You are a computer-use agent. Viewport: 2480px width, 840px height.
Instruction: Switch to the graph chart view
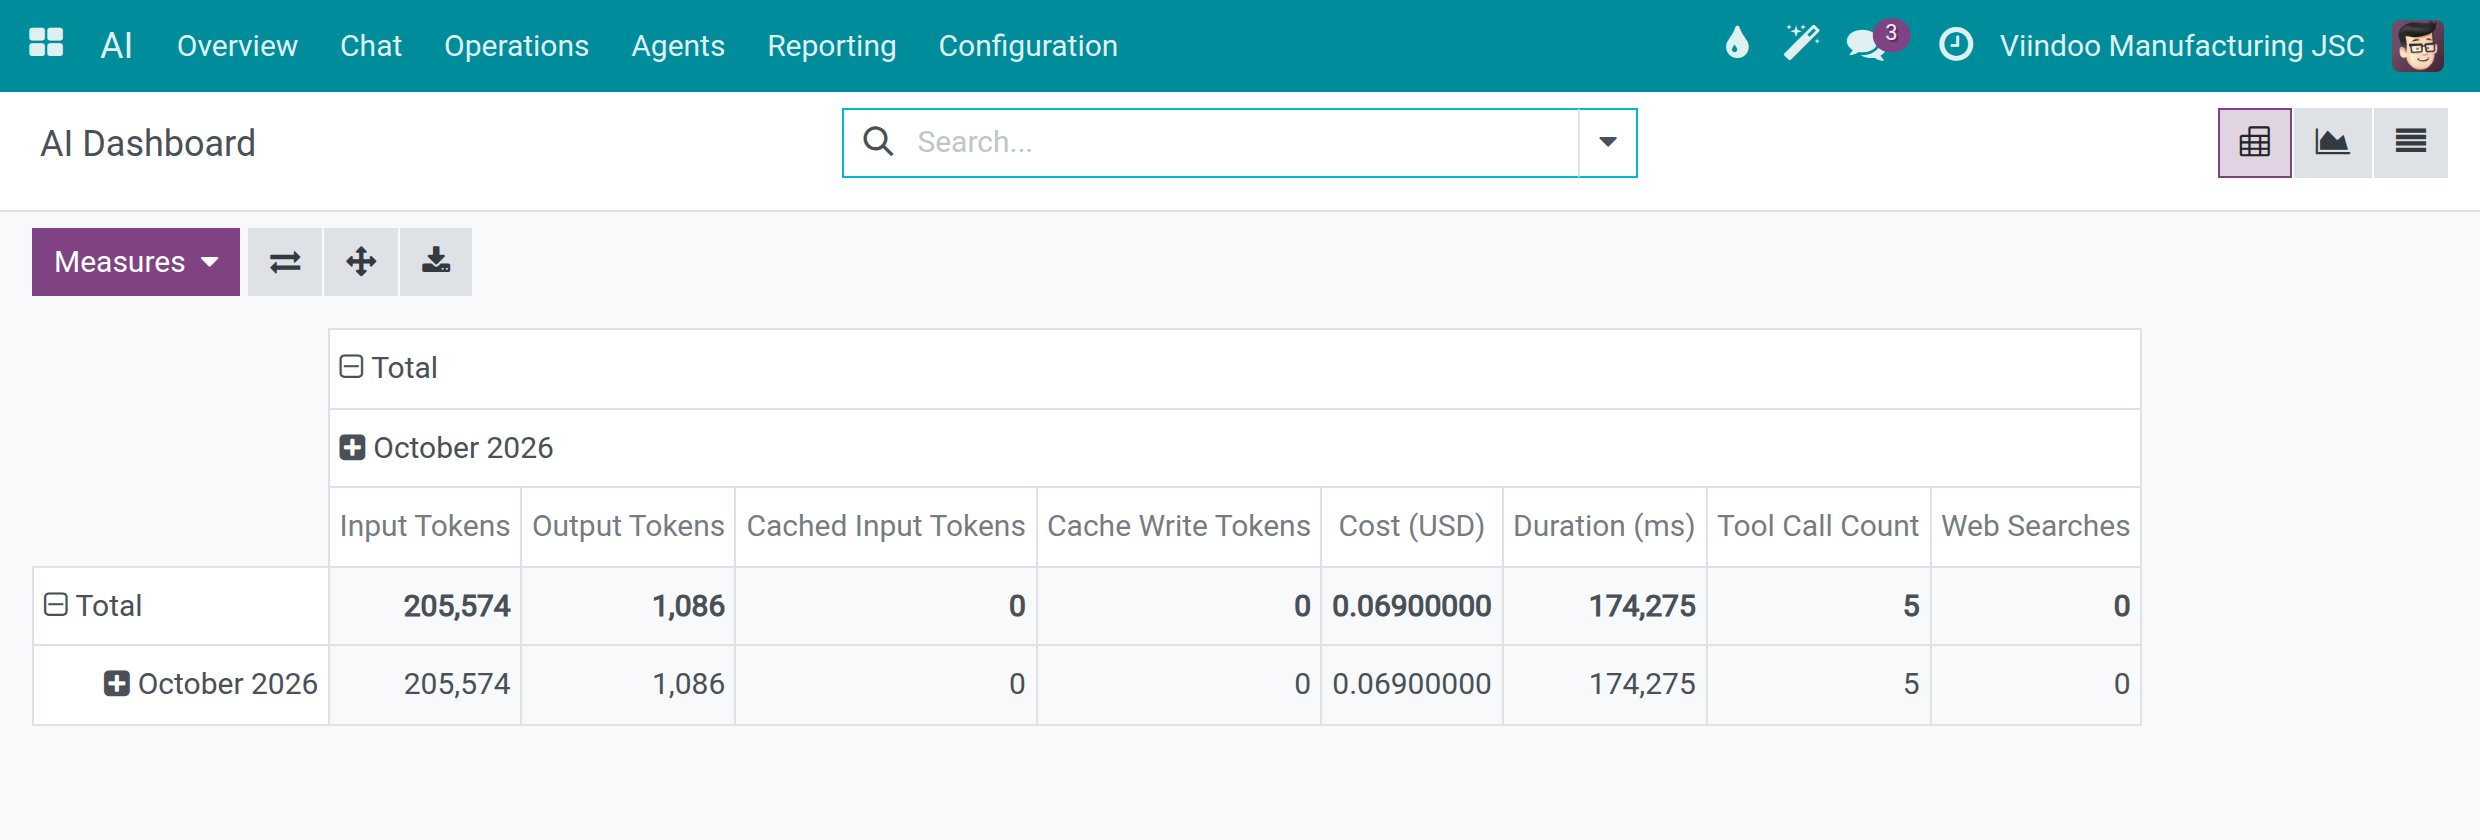2332,142
